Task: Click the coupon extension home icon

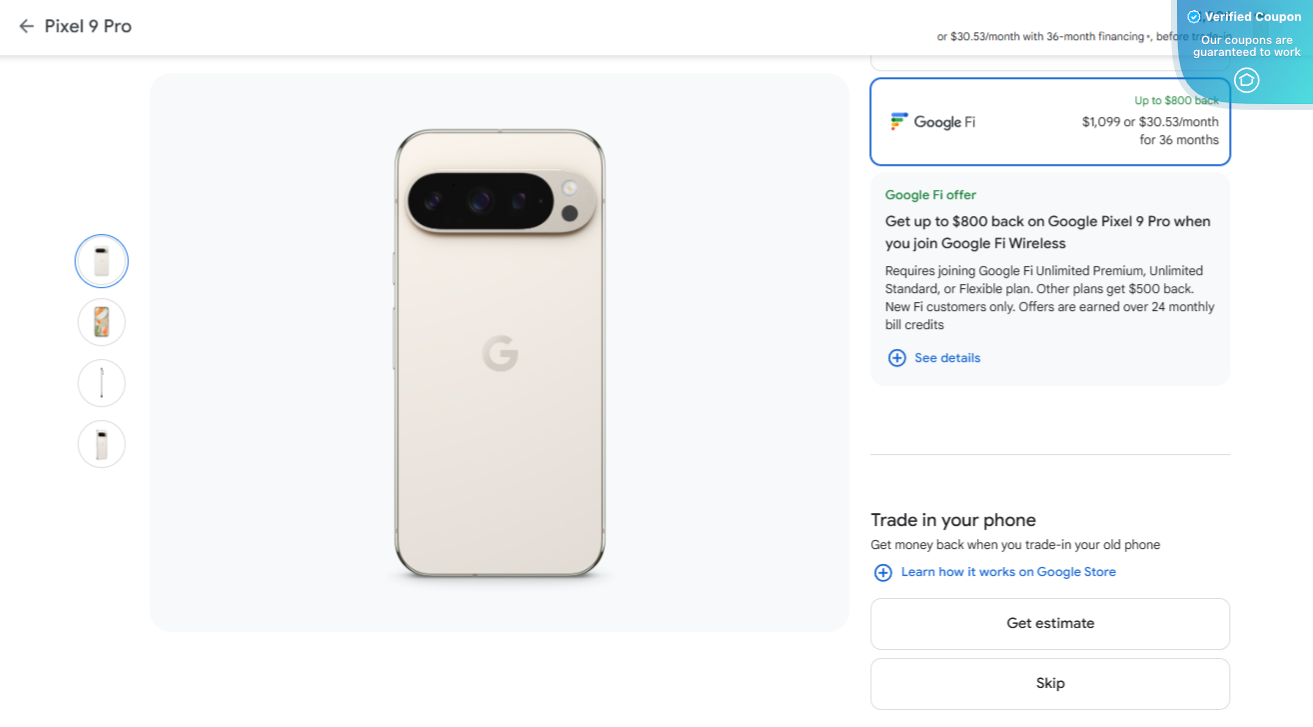Action: (x=1246, y=78)
